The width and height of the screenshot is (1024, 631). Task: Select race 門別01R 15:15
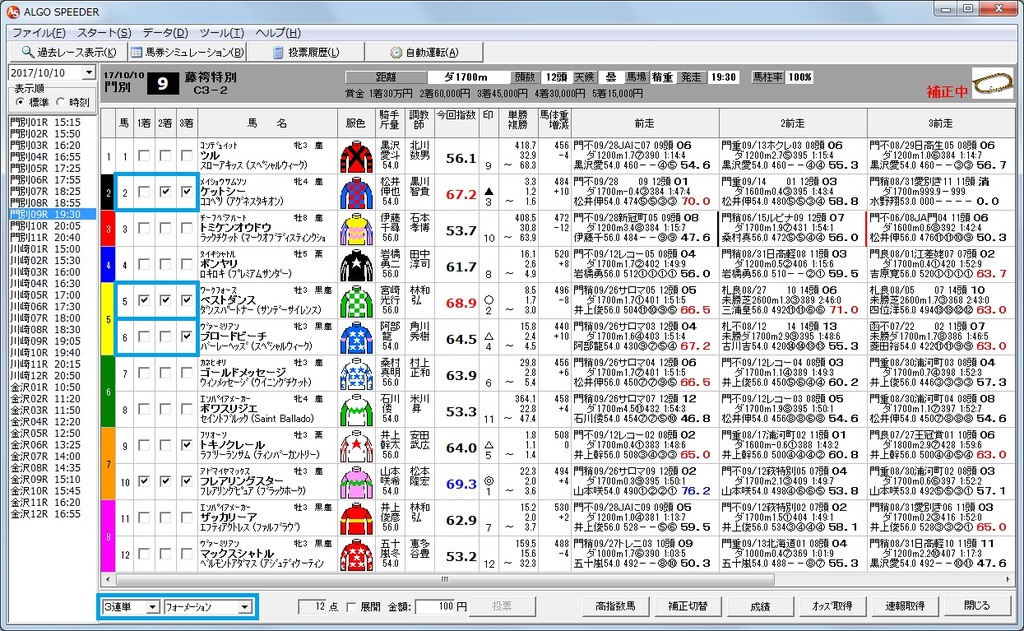(46, 122)
